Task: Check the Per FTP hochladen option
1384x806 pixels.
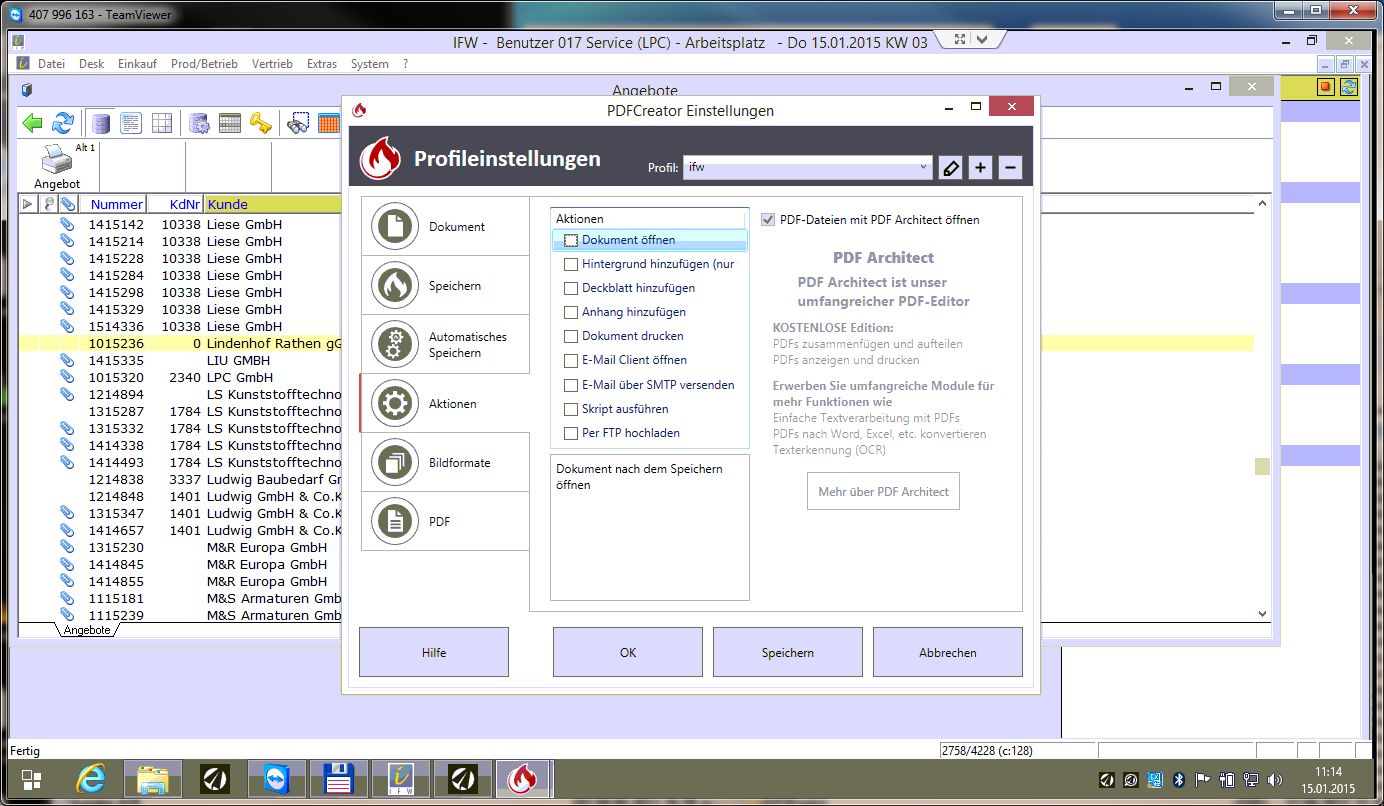Action: [571, 434]
